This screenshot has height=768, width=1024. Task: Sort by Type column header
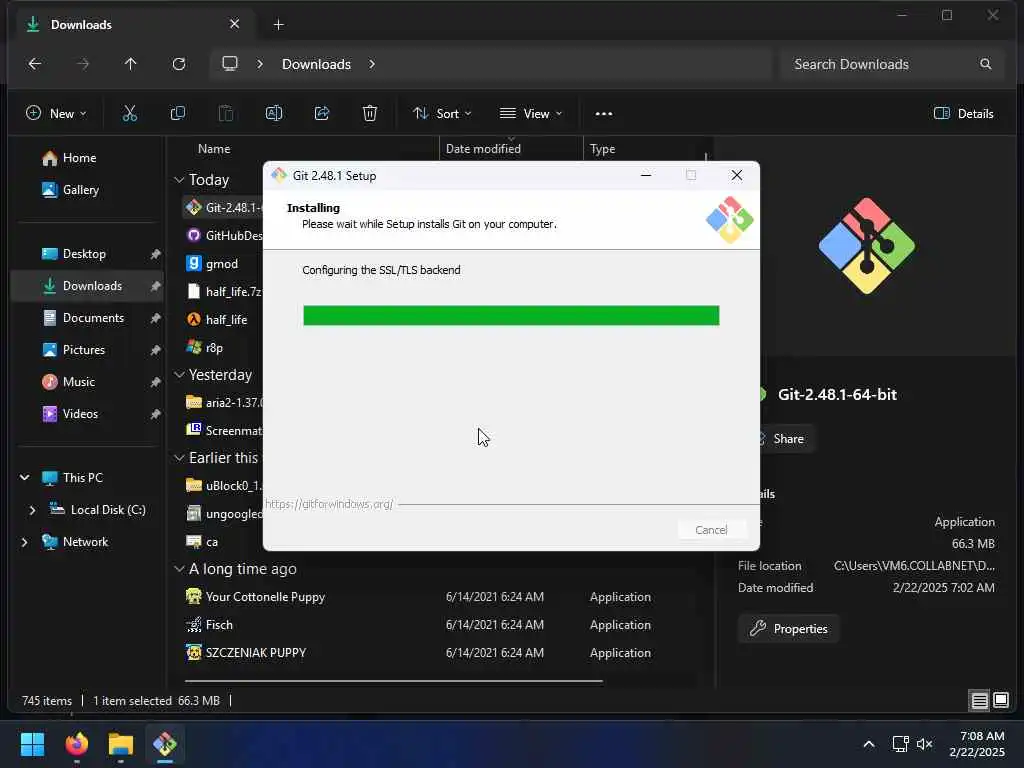[x=602, y=149]
